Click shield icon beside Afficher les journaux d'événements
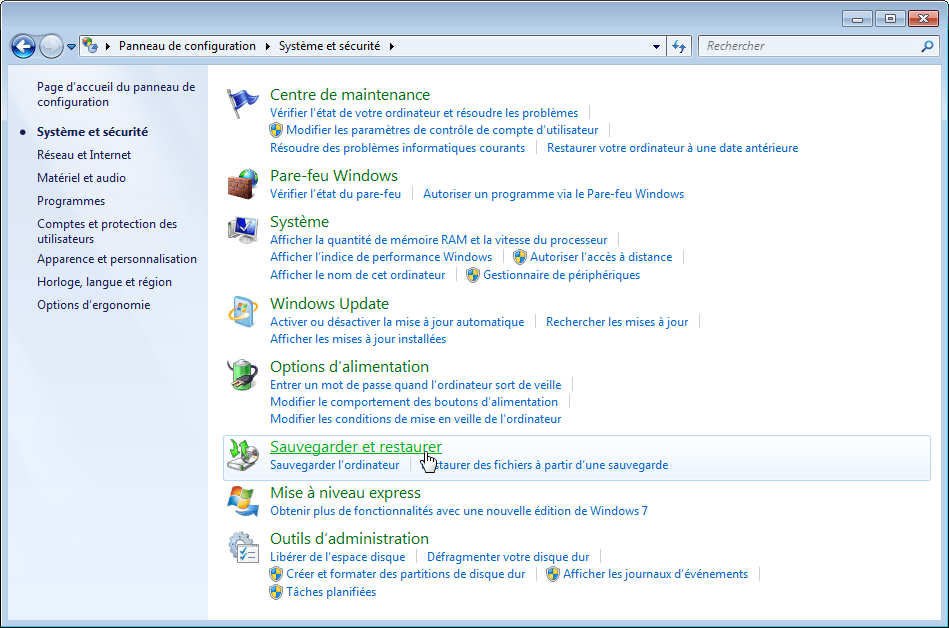The width and height of the screenshot is (949, 628). click(x=553, y=574)
